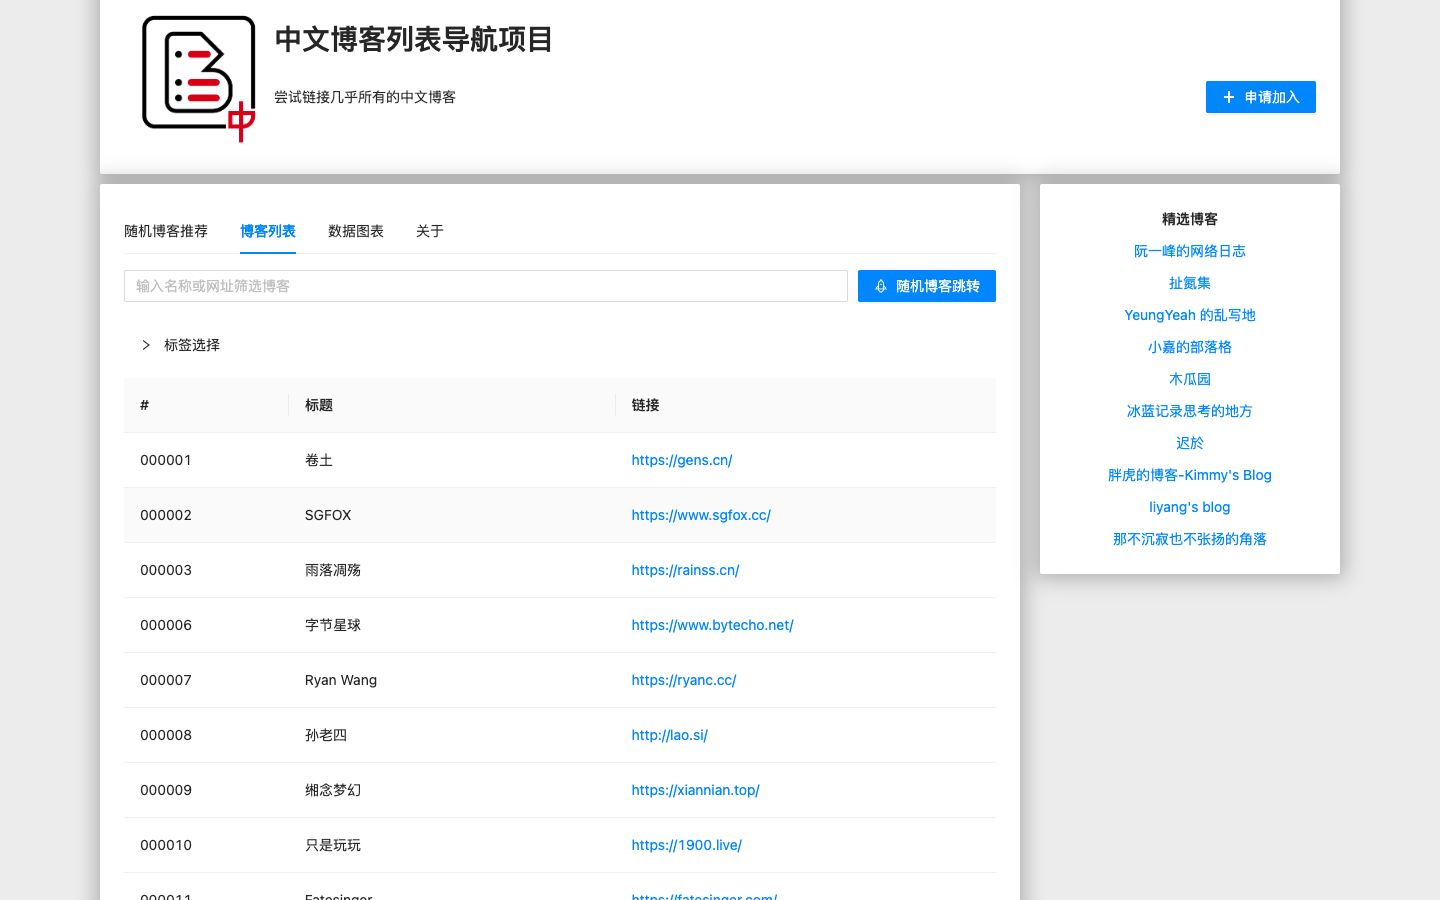Image resolution: width=1440 pixels, height=900 pixels.
Task: Open the 随机博客推荐 tab
Action: (x=166, y=231)
